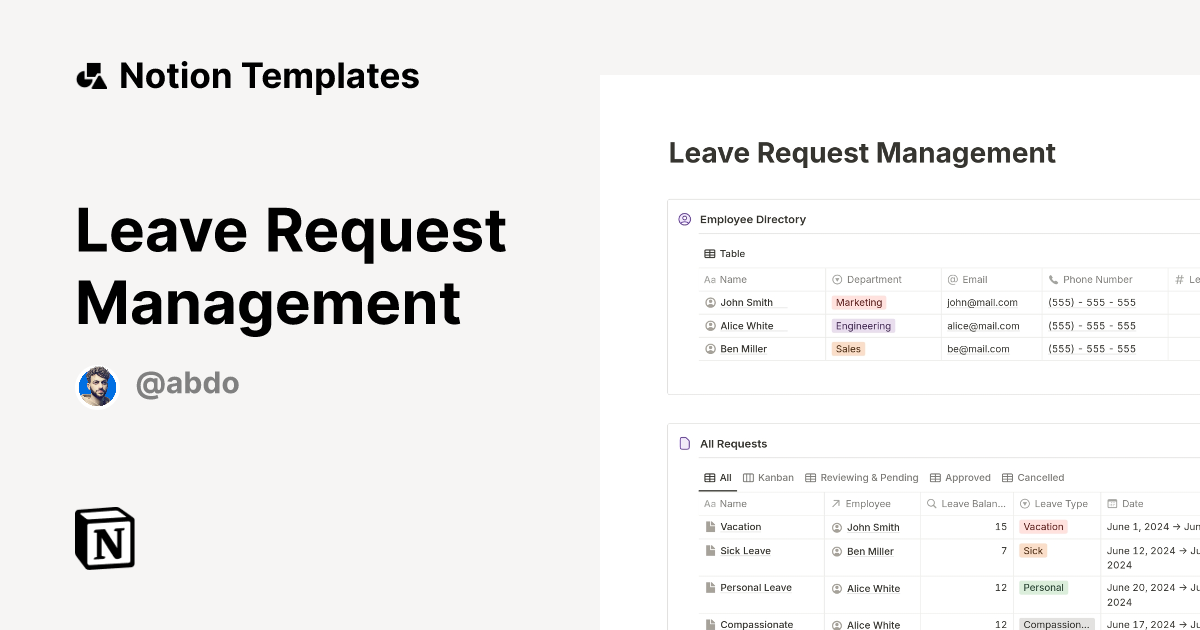Click the @ icon in the Email column header

pyautogui.click(x=954, y=279)
